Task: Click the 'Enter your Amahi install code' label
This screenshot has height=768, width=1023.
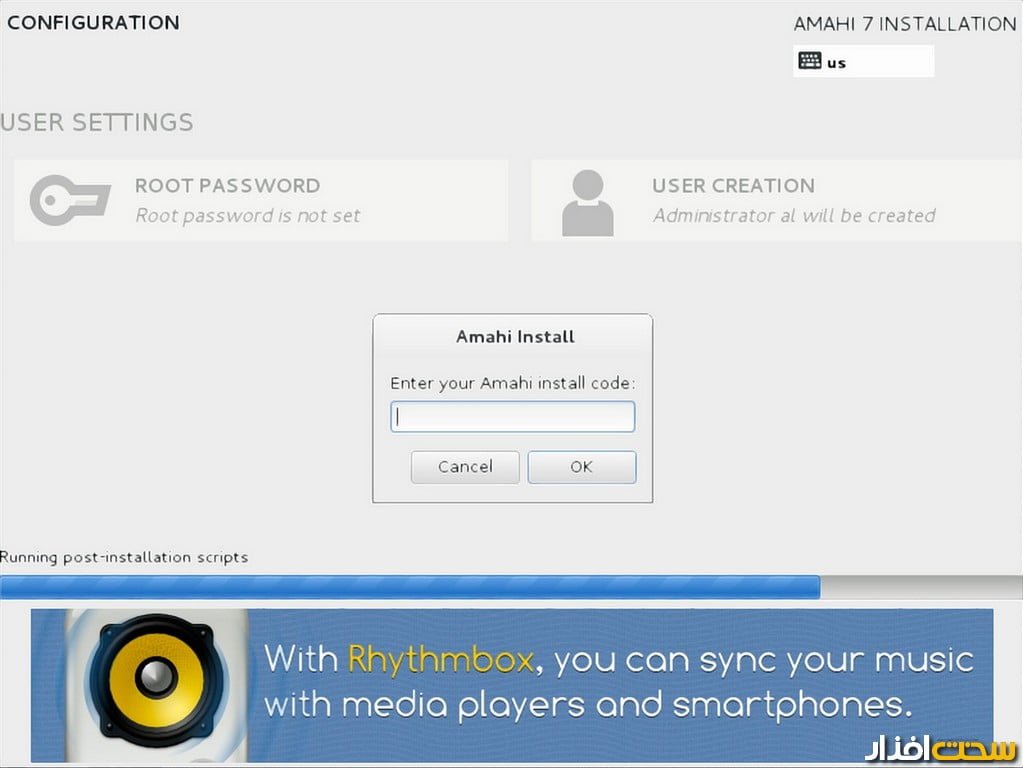Action: pos(512,383)
